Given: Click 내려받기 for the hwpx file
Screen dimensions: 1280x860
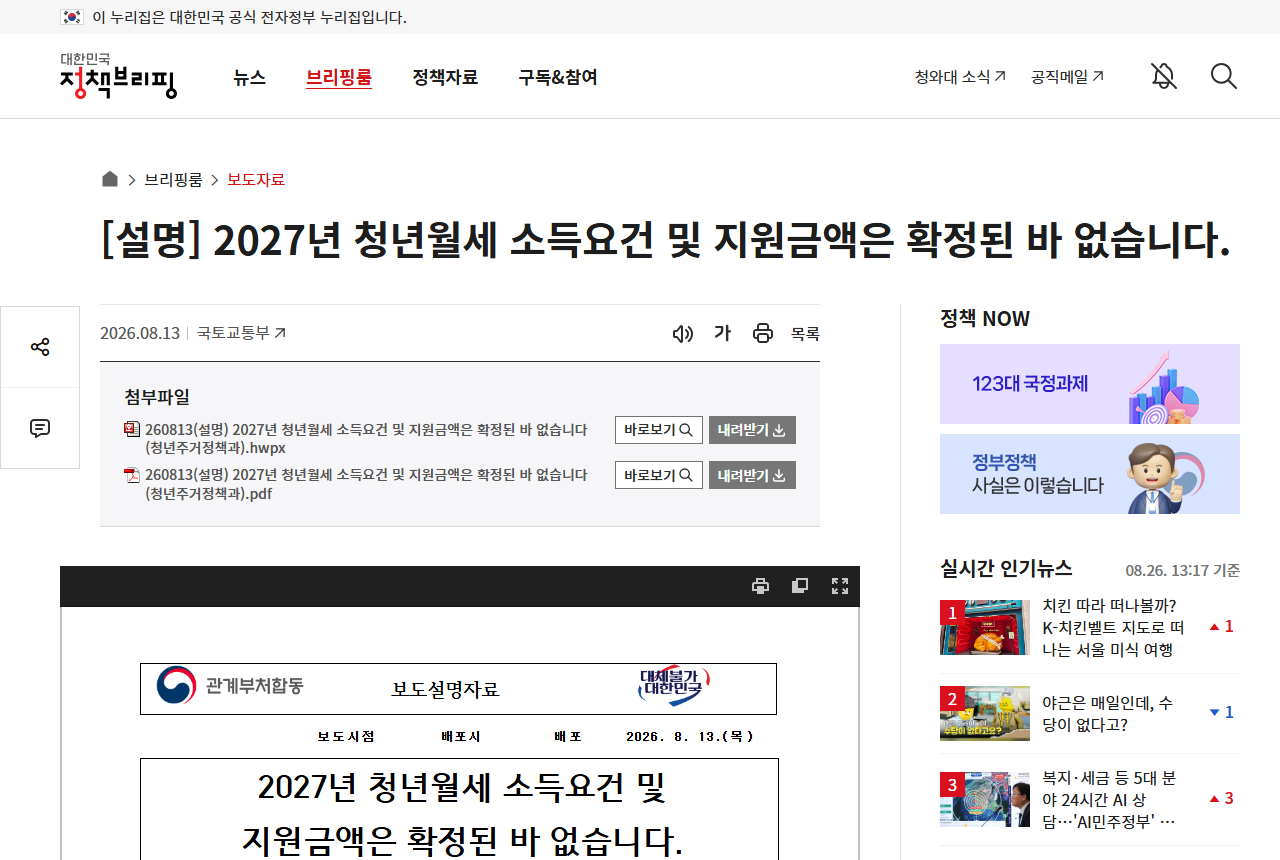Looking at the screenshot, I should 752,430.
